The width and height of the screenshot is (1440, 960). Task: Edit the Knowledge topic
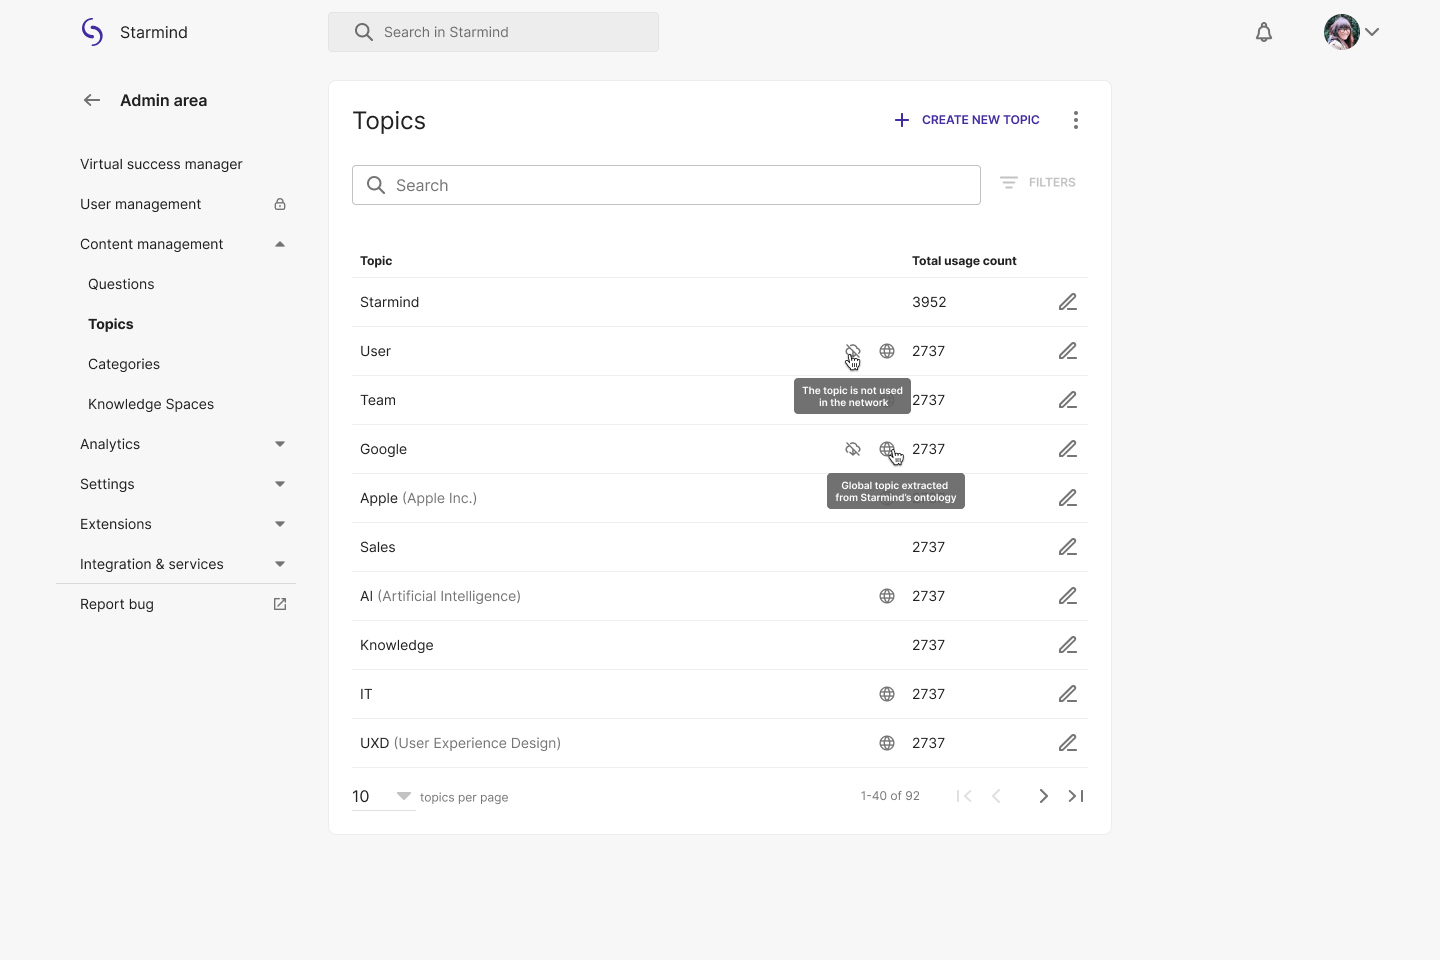pos(1068,645)
